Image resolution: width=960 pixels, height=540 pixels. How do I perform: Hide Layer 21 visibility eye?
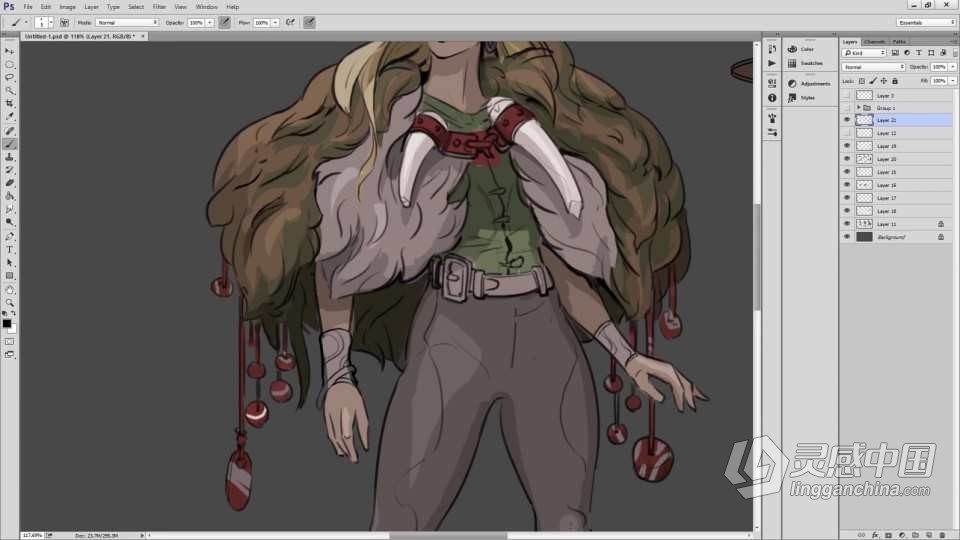847,120
